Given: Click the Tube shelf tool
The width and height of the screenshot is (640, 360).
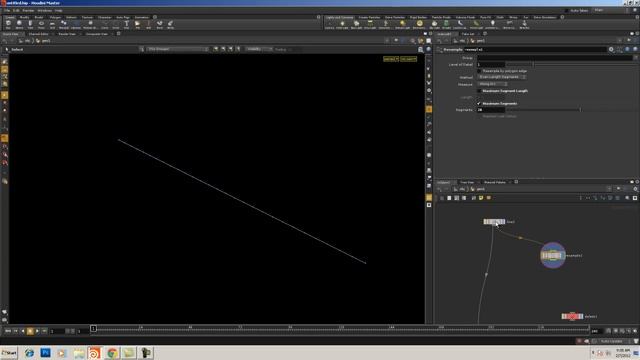Looking at the screenshot, I should tap(30, 24).
